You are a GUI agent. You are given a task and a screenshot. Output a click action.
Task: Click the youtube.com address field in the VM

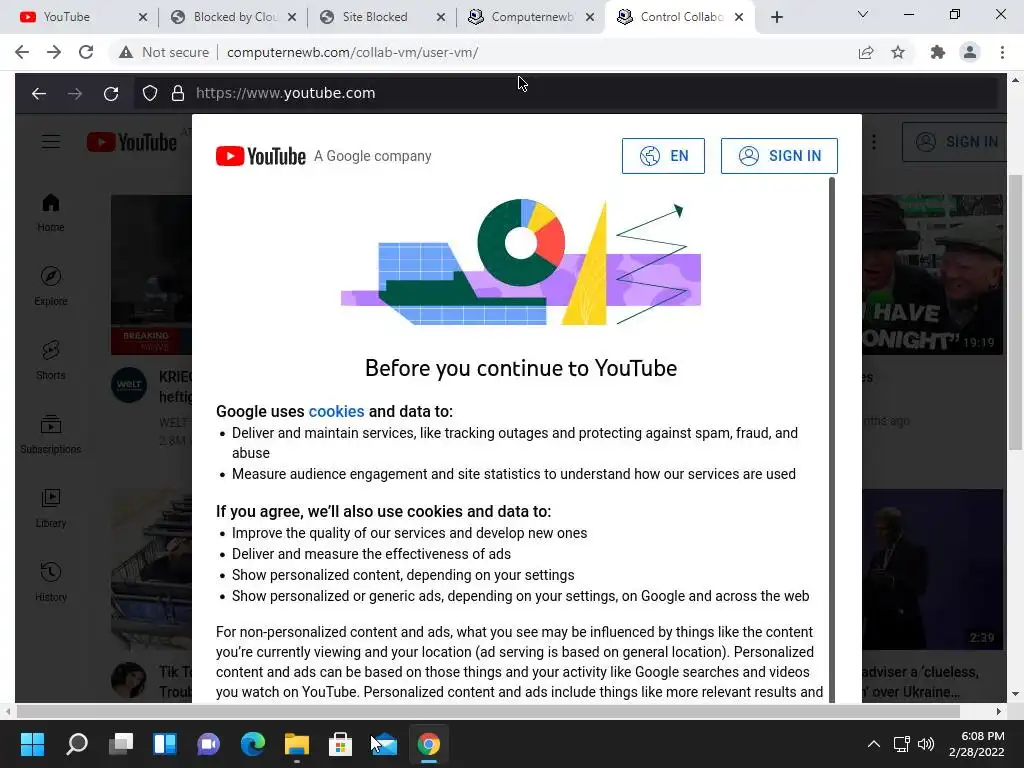[x=566, y=93]
